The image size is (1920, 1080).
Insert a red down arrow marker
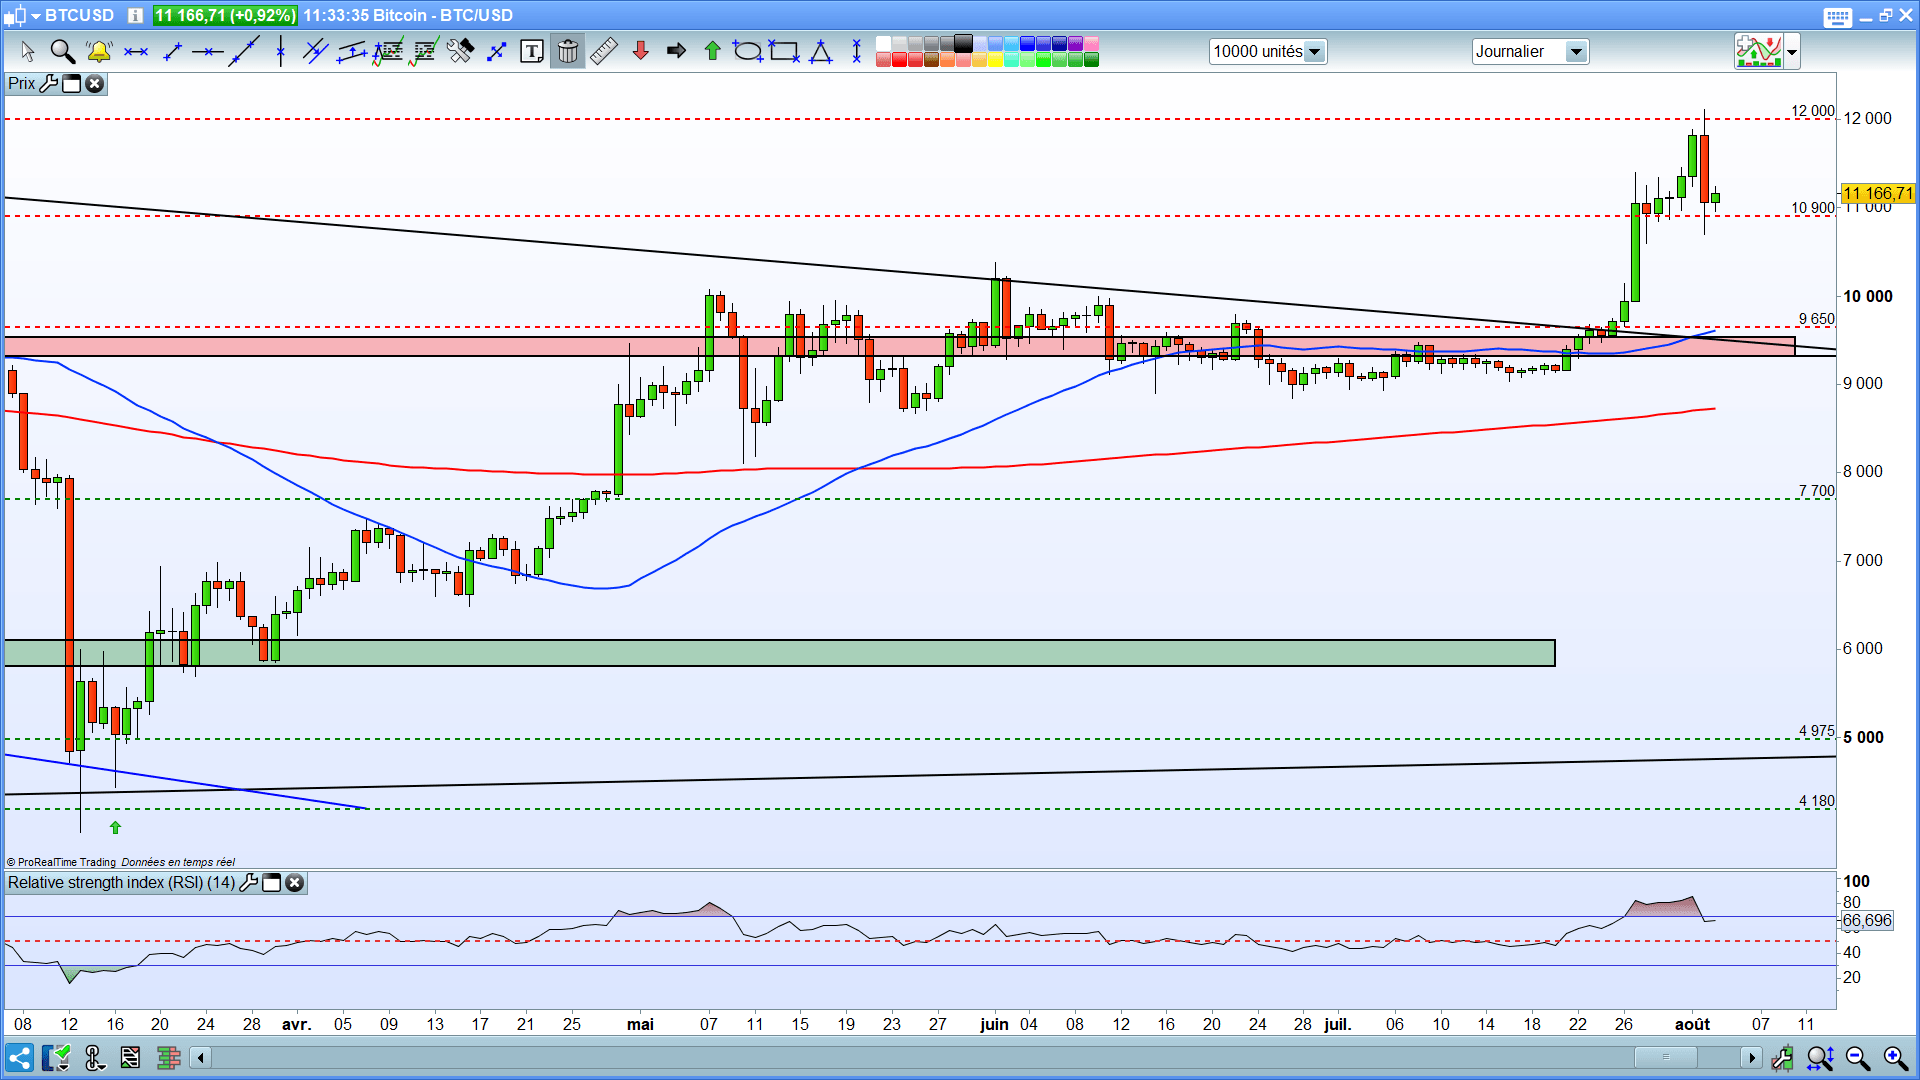[641, 51]
